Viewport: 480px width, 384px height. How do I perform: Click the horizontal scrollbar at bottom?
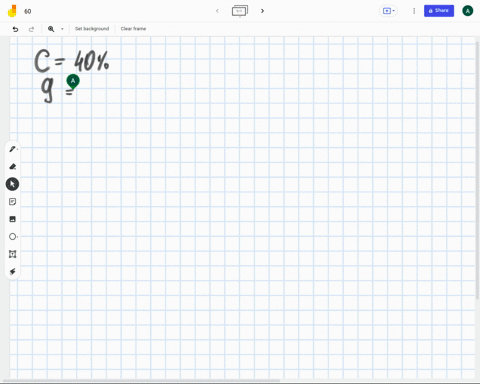141,380
